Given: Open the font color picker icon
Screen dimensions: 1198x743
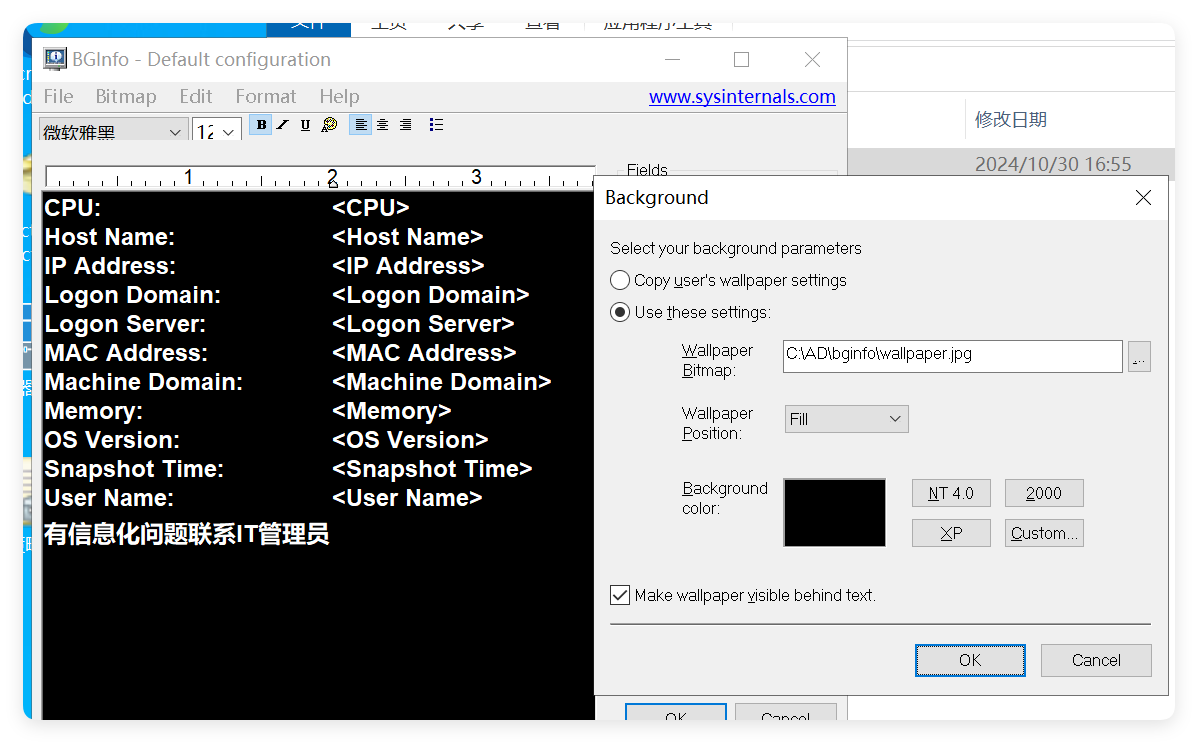Looking at the screenshot, I should click(329, 124).
